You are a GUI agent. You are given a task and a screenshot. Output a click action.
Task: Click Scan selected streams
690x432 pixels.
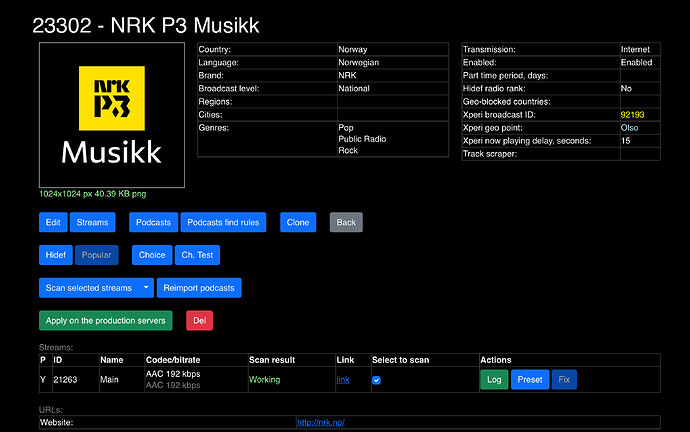[88, 288]
